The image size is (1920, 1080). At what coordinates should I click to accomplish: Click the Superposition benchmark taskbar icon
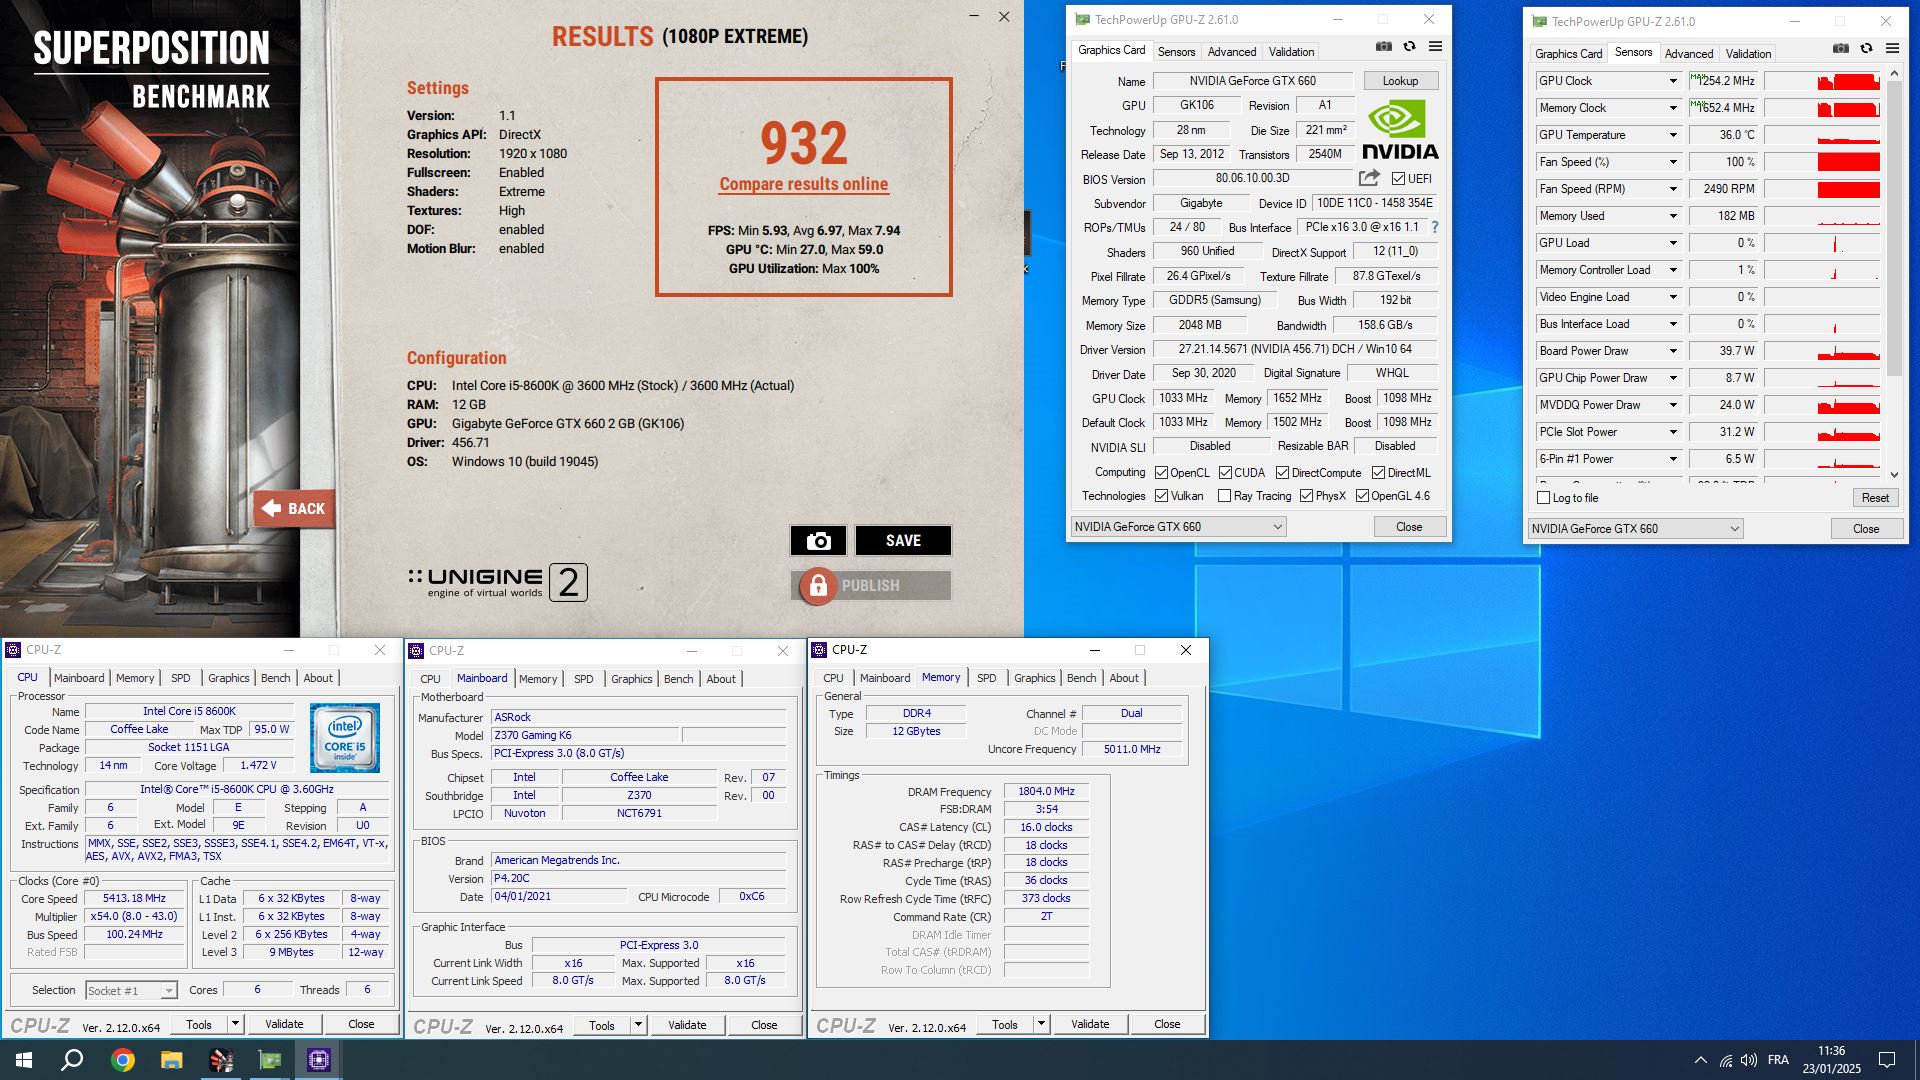[220, 1060]
